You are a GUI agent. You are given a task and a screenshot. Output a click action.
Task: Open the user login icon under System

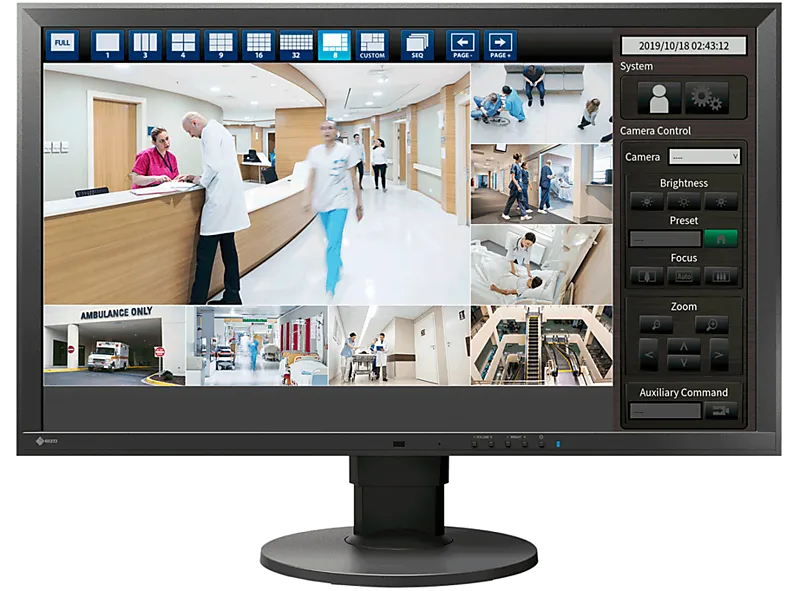click(659, 98)
